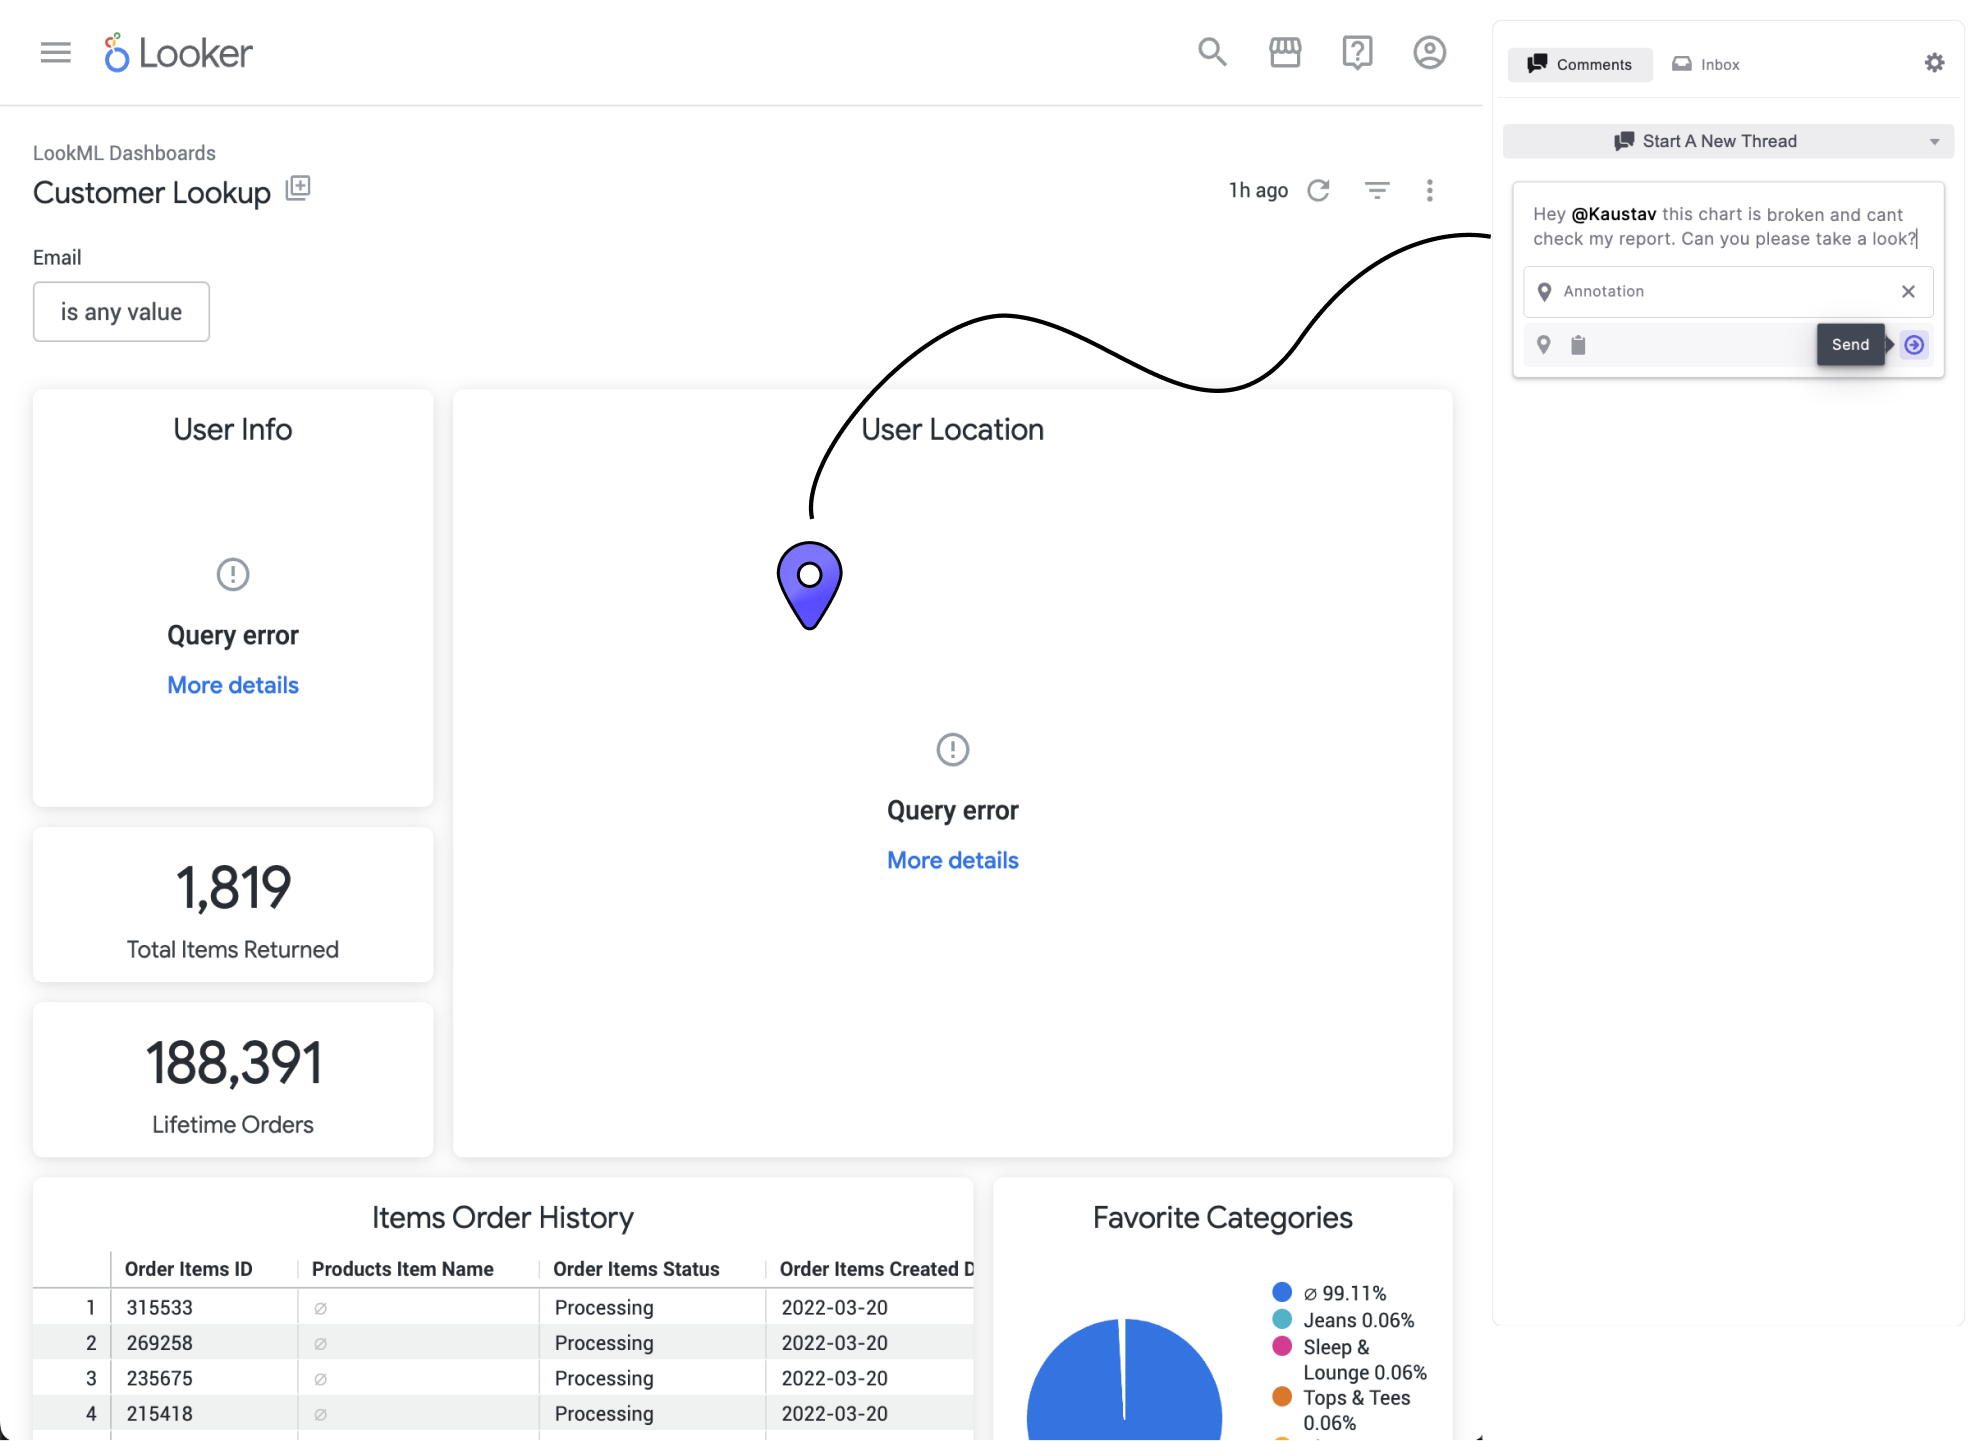This screenshot has width=1975, height=1441.
Task: Click More details link under User Location error
Action: (x=952, y=858)
